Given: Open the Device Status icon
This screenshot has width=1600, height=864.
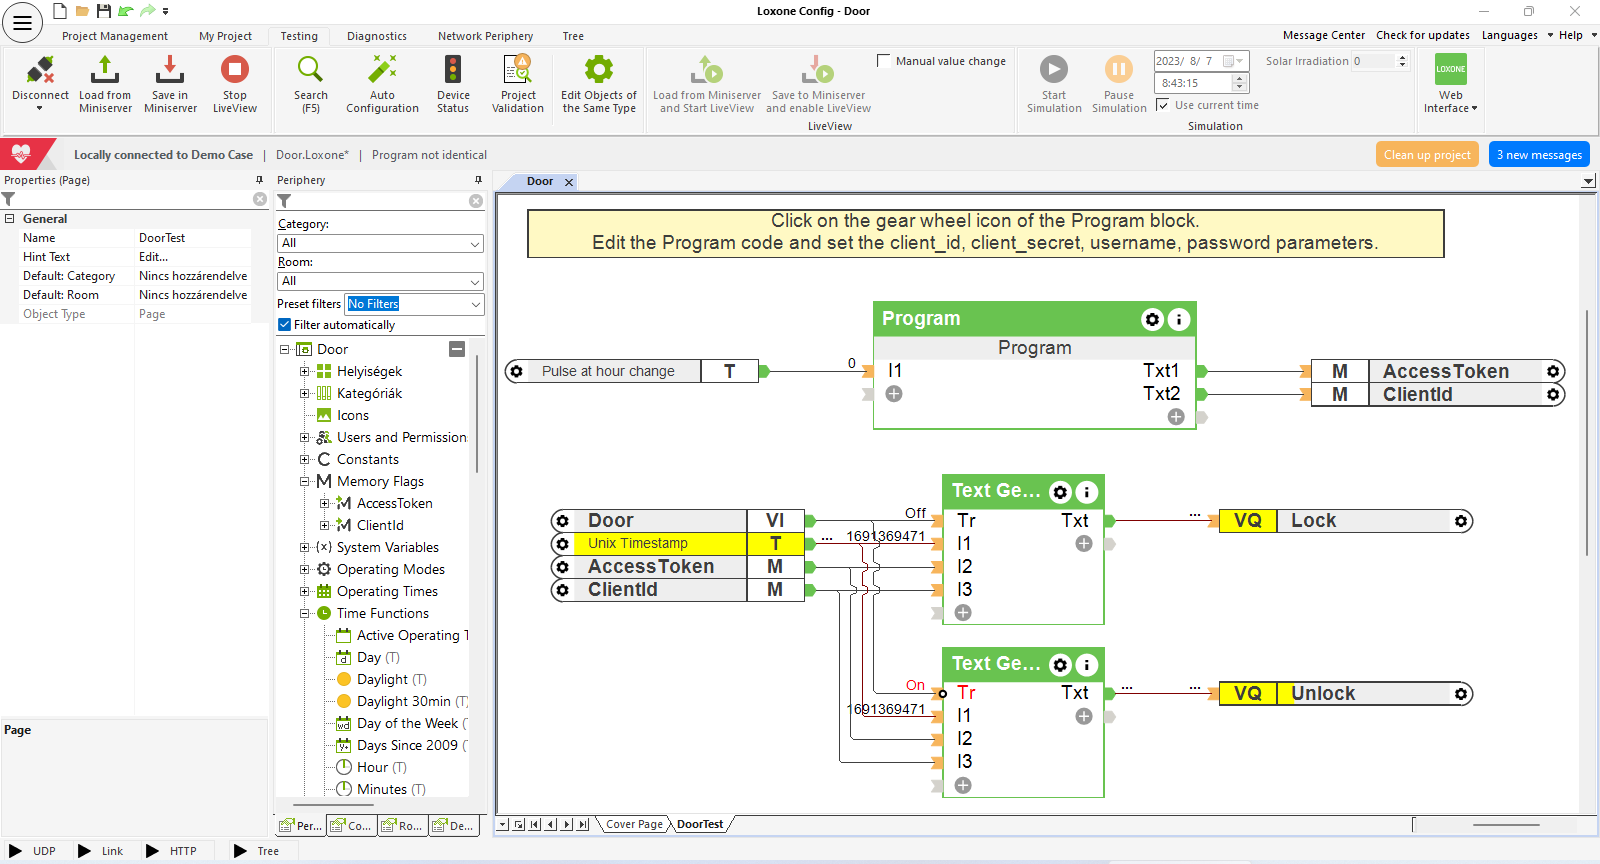Looking at the screenshot, I should click(x=453, y=71).
